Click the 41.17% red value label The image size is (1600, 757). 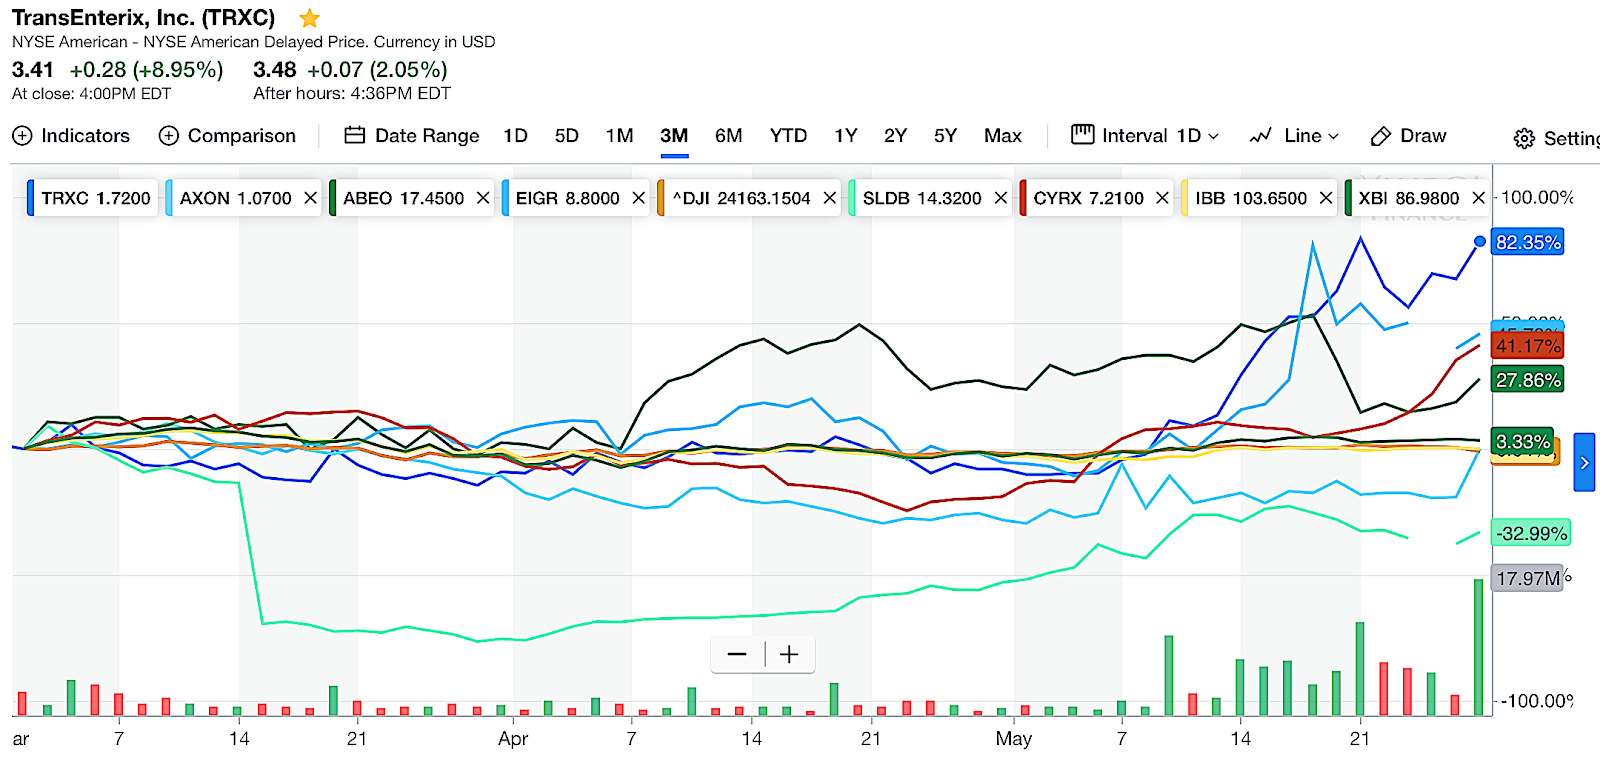point(1527,346)
